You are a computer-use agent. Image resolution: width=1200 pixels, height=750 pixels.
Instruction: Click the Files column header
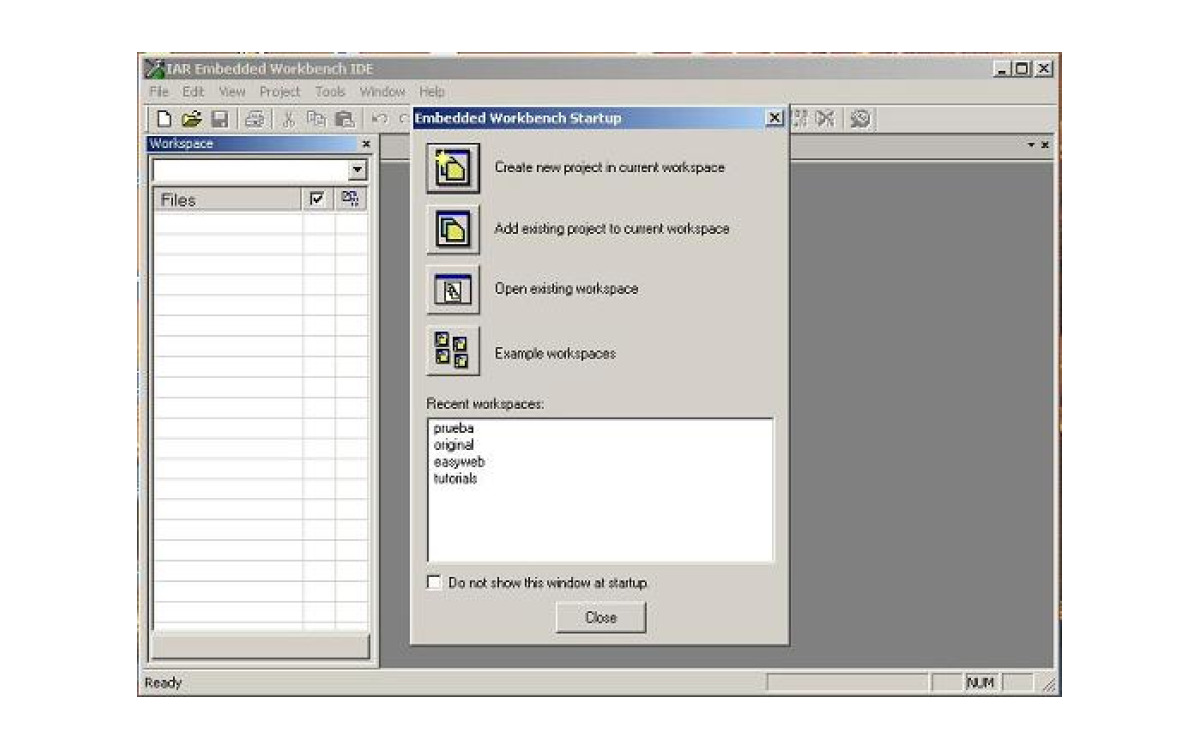coord(227,200)
